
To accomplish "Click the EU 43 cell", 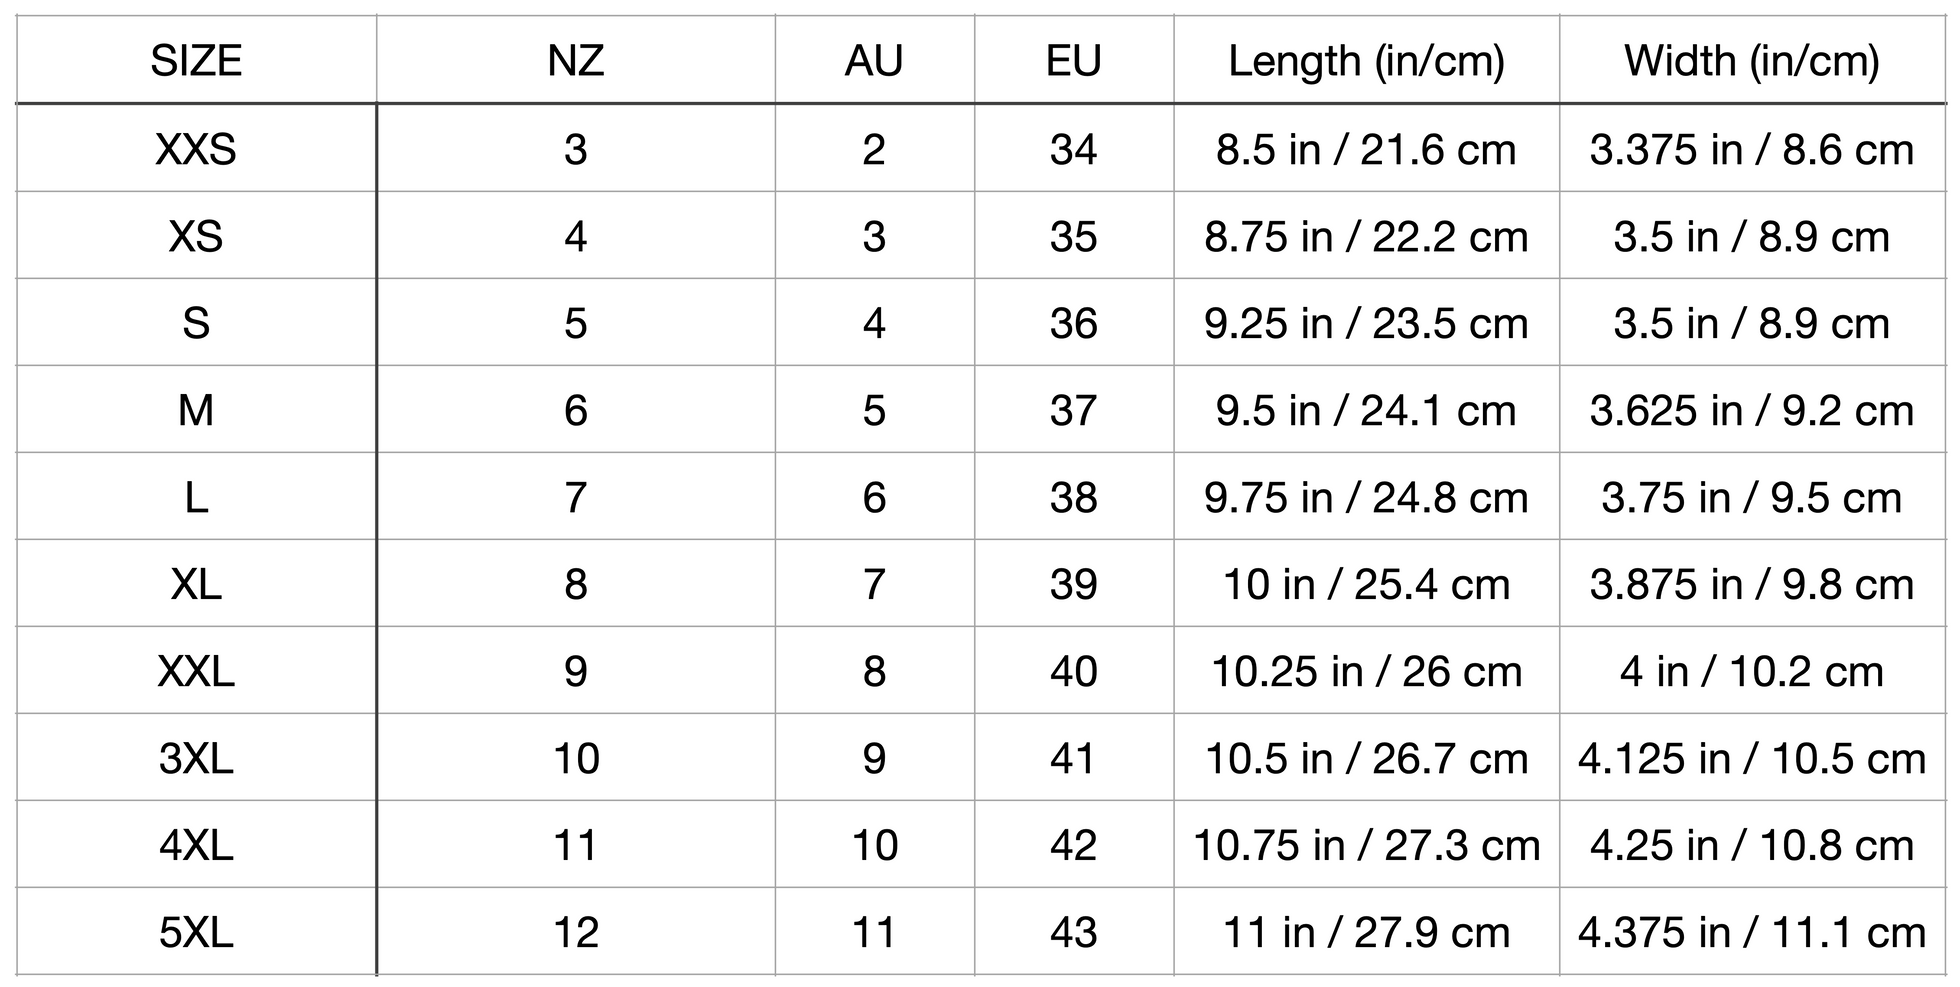I will pos(1074,932).
